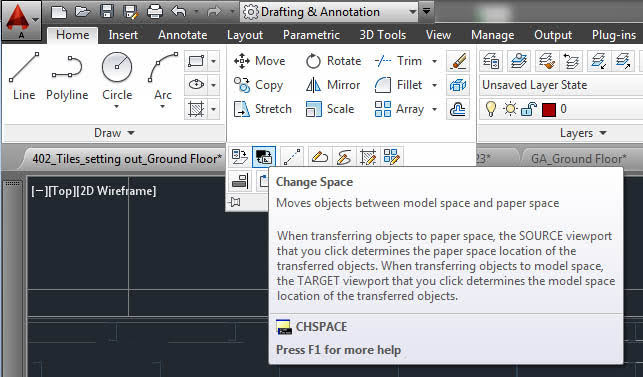
Task: Click the Offset tool icon
Action: coord(458,109)
